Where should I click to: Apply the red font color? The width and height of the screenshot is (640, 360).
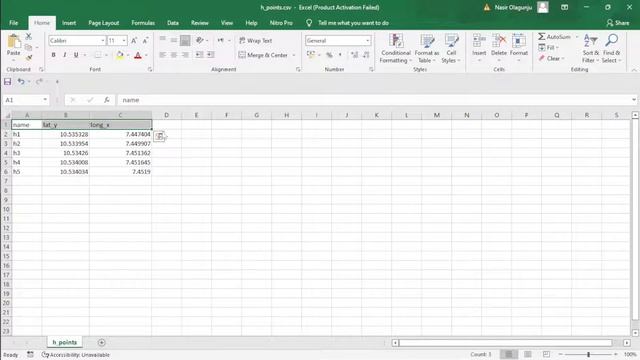(x=138, y=55)
